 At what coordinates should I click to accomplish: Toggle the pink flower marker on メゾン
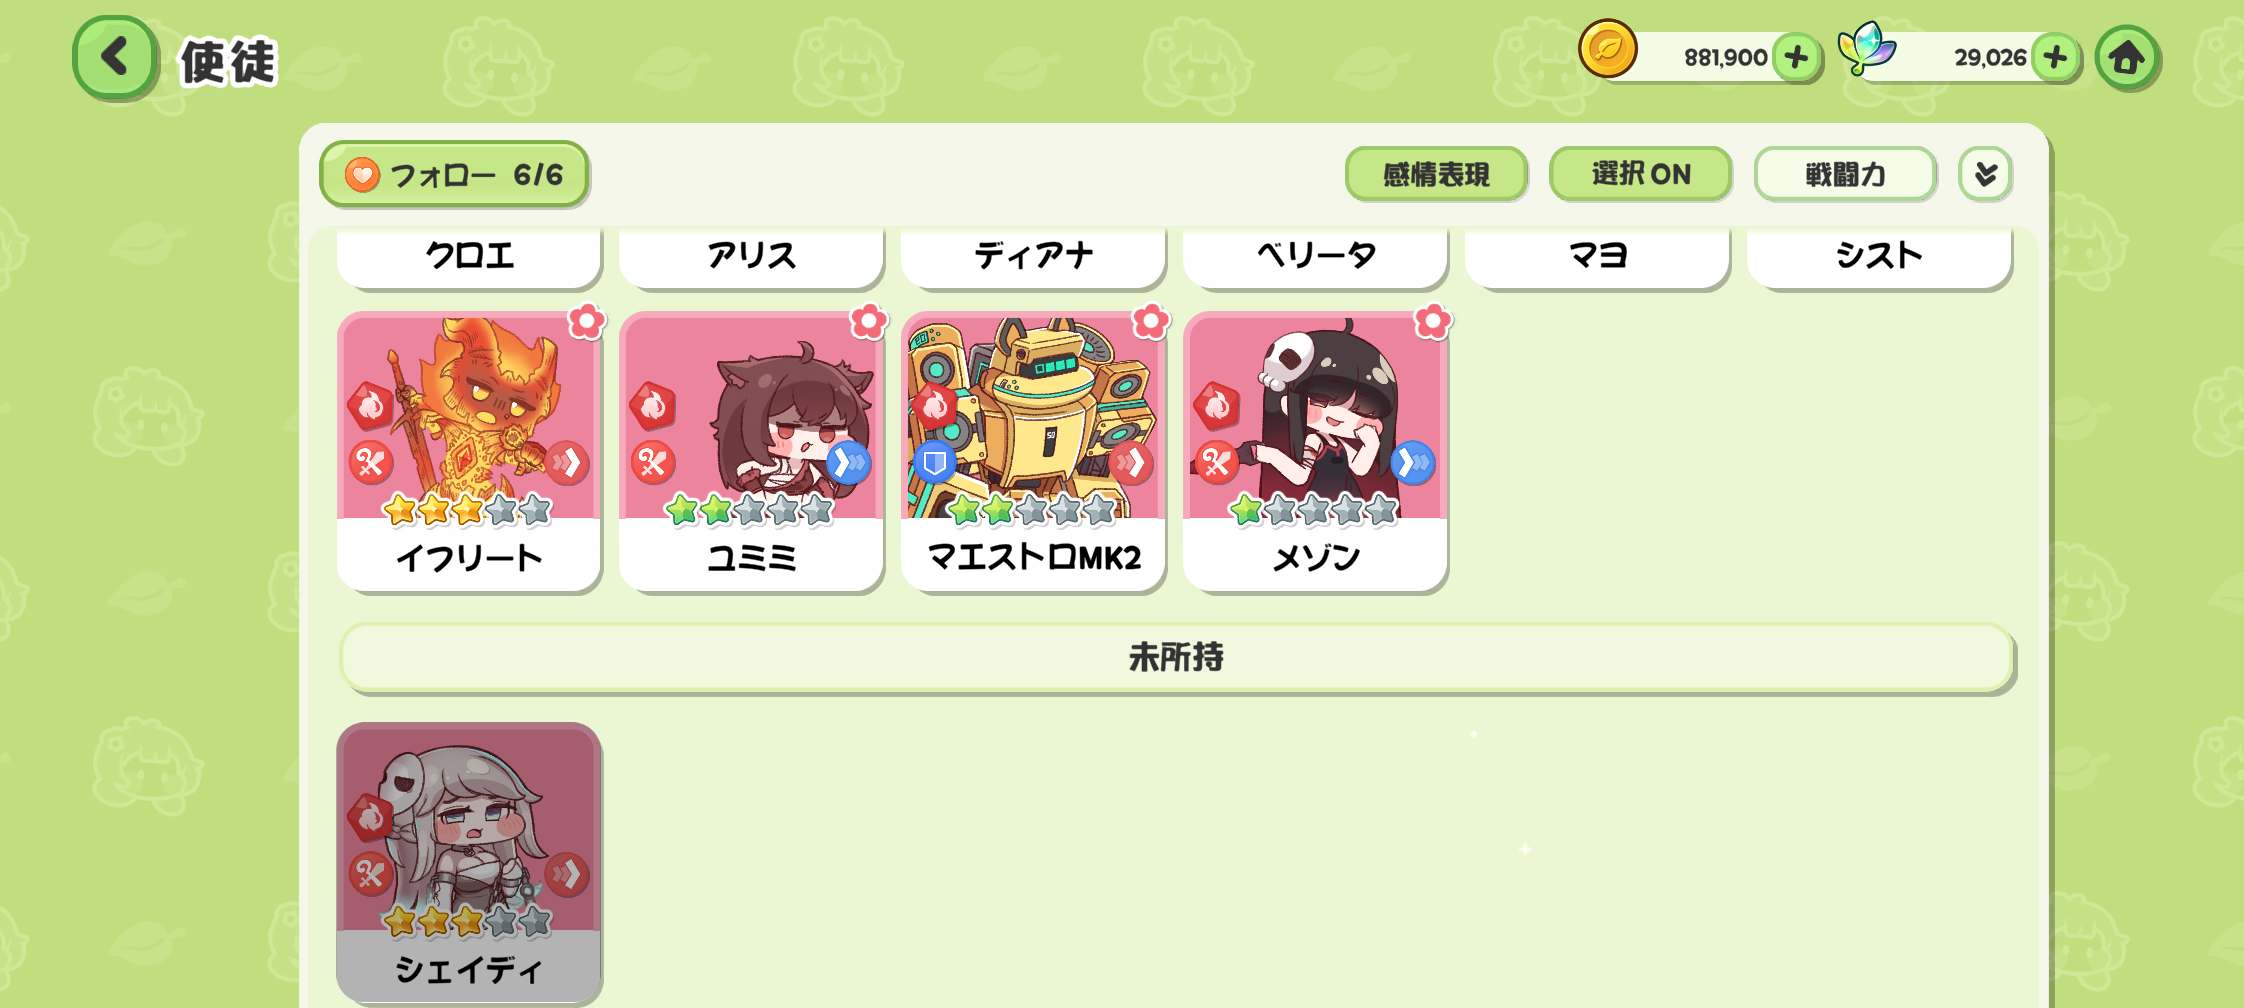[1432, 321]
